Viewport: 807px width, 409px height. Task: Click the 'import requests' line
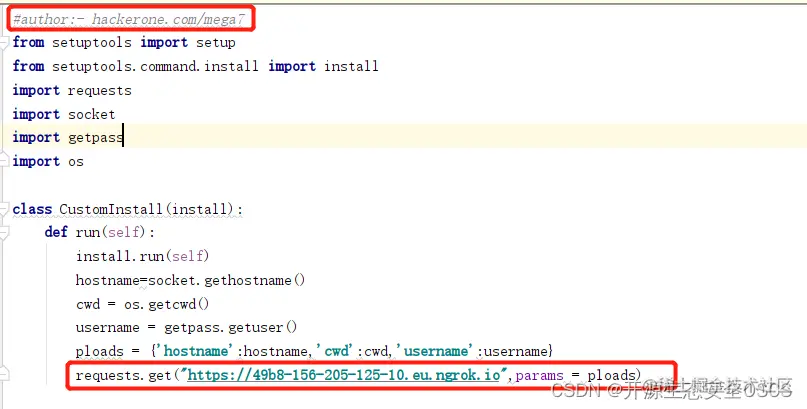pyautogui.click(x=72, y=91)
